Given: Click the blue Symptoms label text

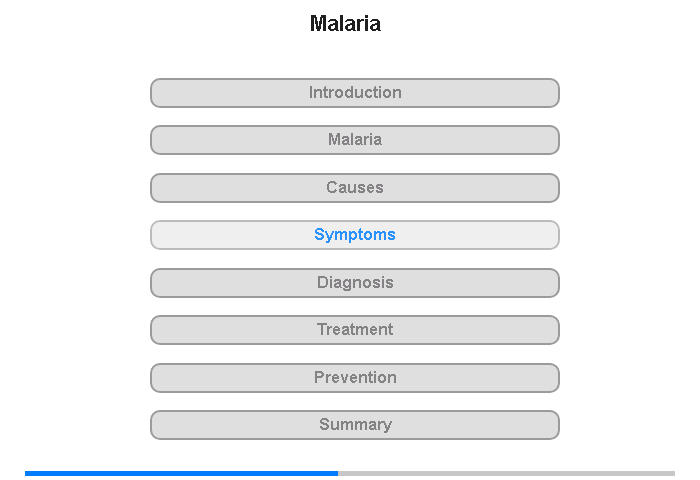Looking at the screenshot, I should tap(355, 234).
